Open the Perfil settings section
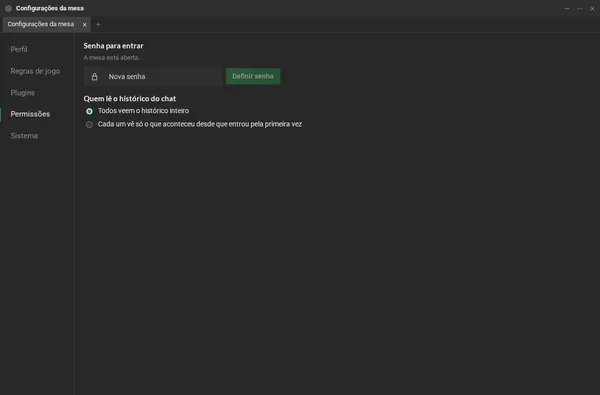Viewport: 600px width, 395px height. (x=19, y=49)
